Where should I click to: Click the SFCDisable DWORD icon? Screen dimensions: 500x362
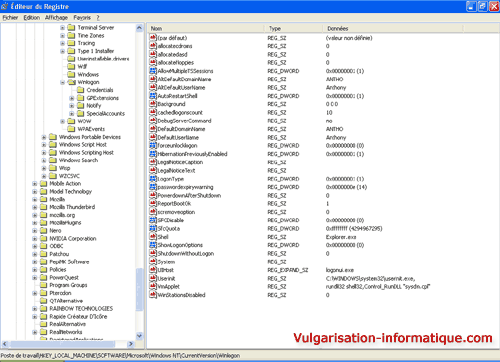click(x=153, y=220)
